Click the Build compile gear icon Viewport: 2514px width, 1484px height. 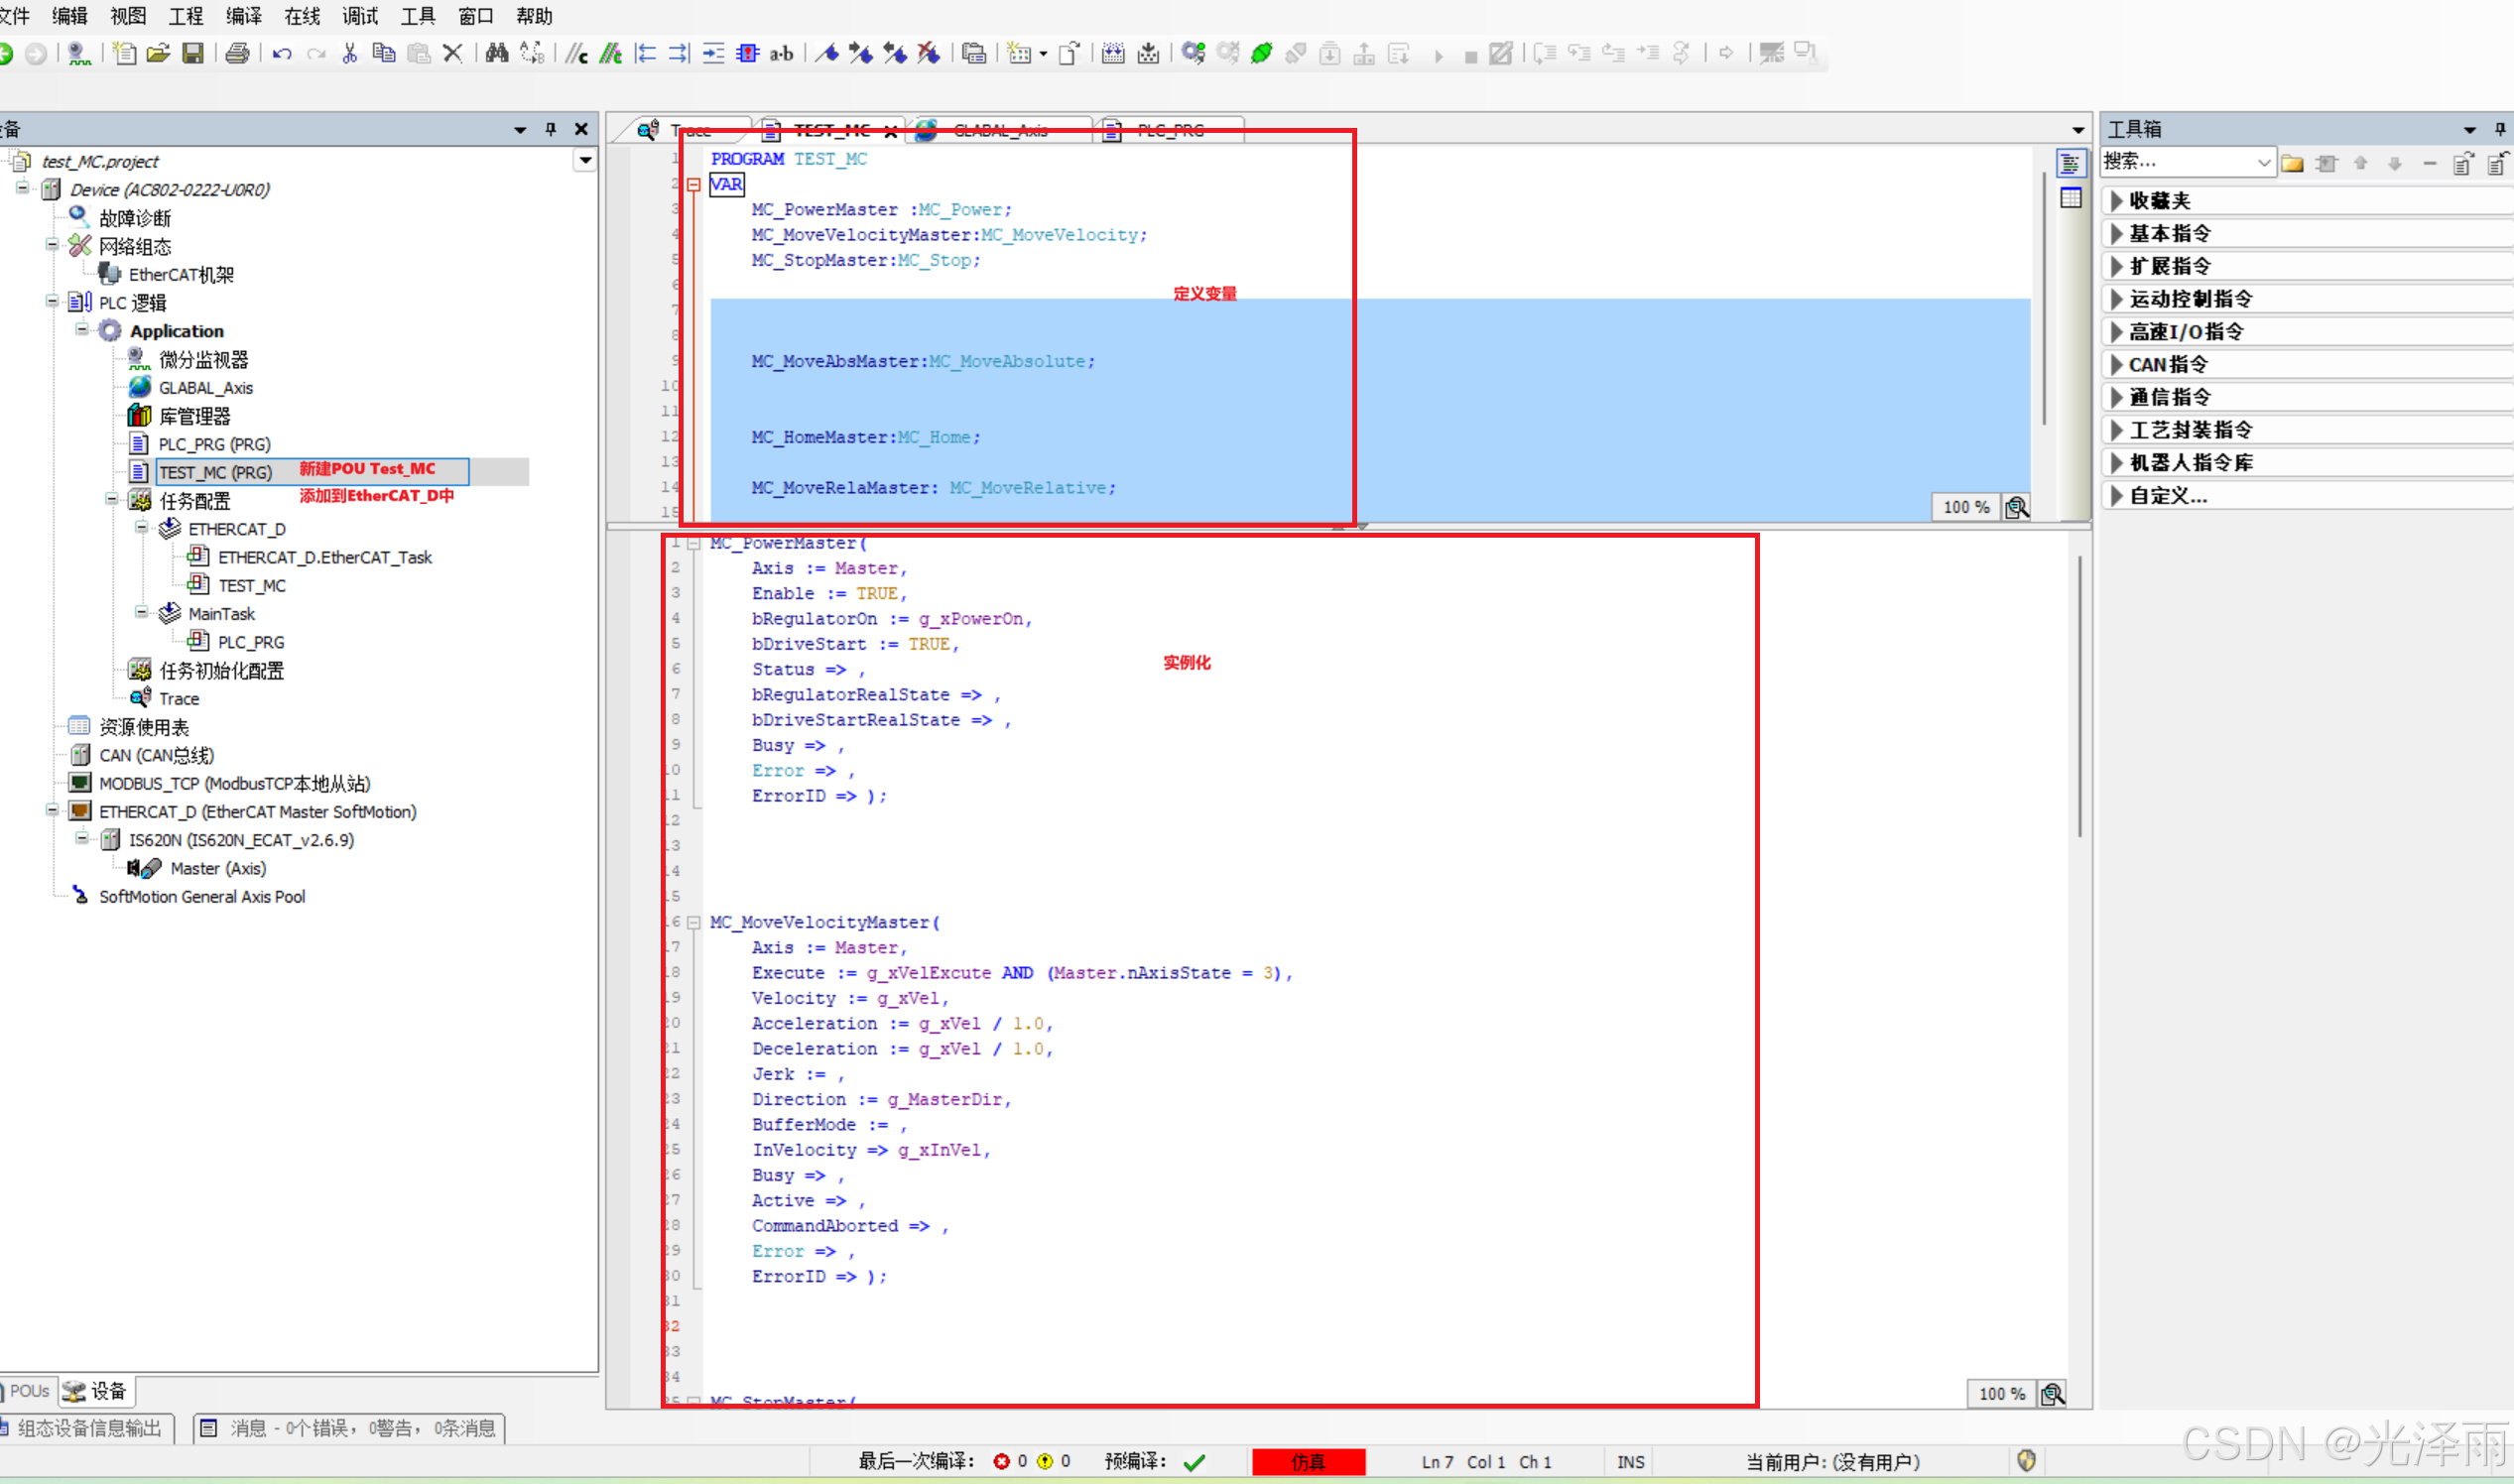[x=1193, y=54]
